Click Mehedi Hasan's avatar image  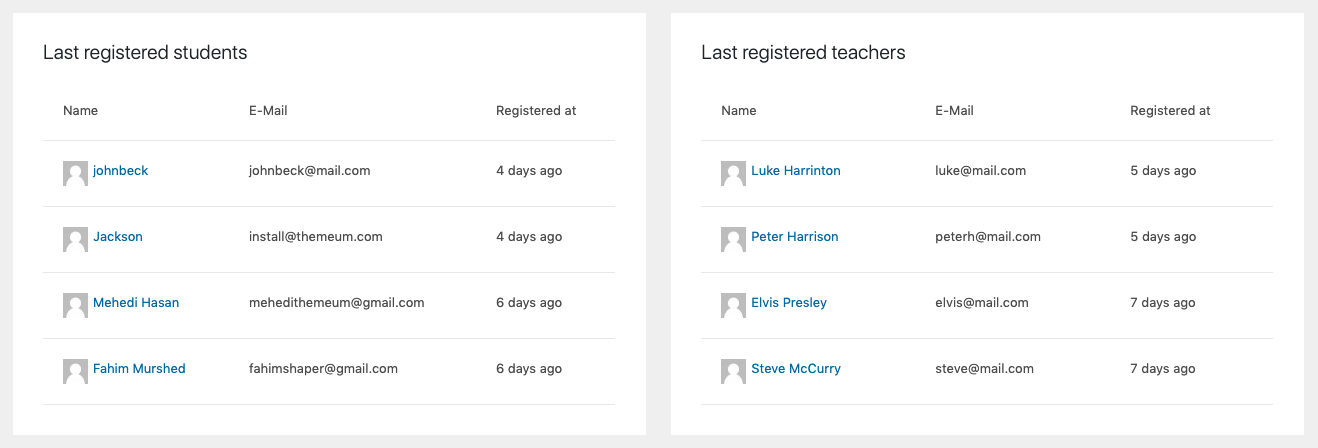point(75,306)
